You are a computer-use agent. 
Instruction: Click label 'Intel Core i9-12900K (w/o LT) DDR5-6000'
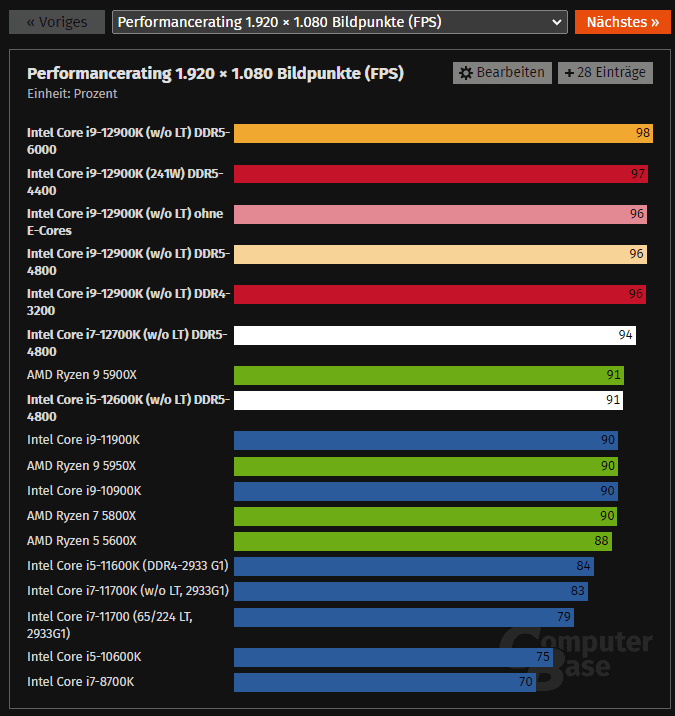pos(128,141)
